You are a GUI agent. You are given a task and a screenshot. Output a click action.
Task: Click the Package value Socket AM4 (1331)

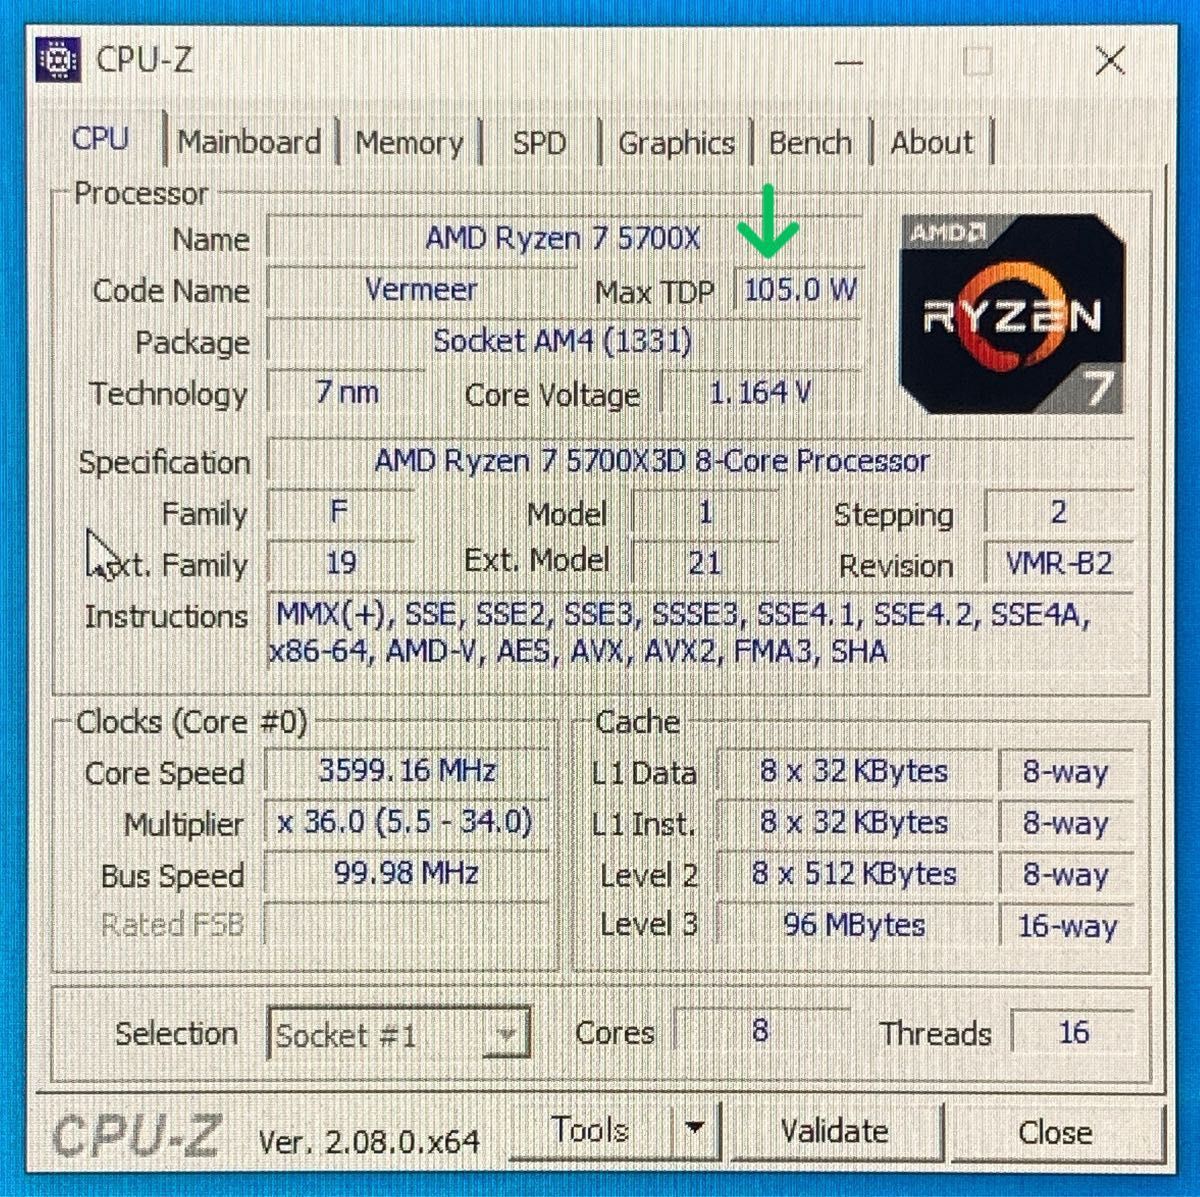point(563,342)
